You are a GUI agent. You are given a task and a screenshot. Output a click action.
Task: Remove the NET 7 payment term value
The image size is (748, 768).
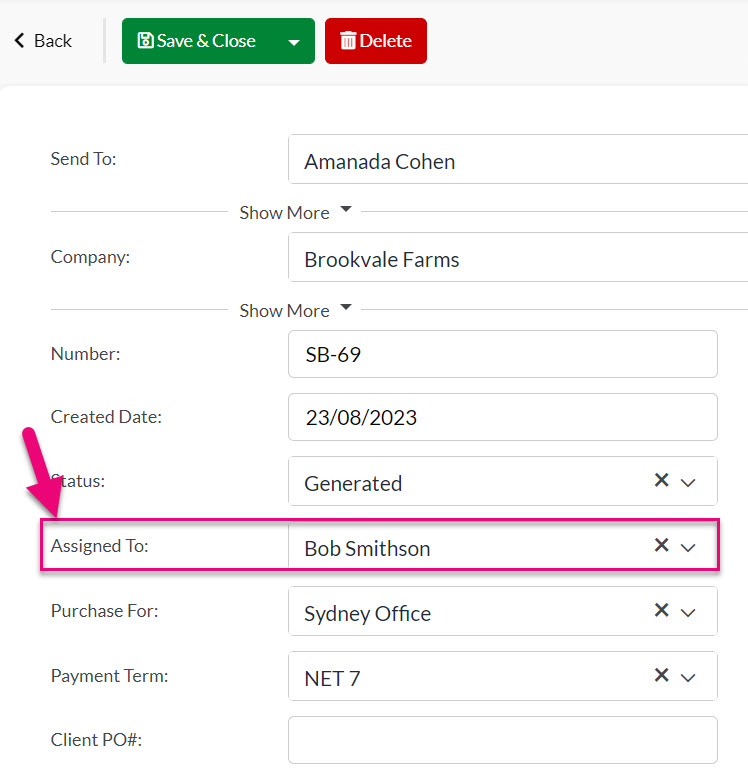coord(661,675)
